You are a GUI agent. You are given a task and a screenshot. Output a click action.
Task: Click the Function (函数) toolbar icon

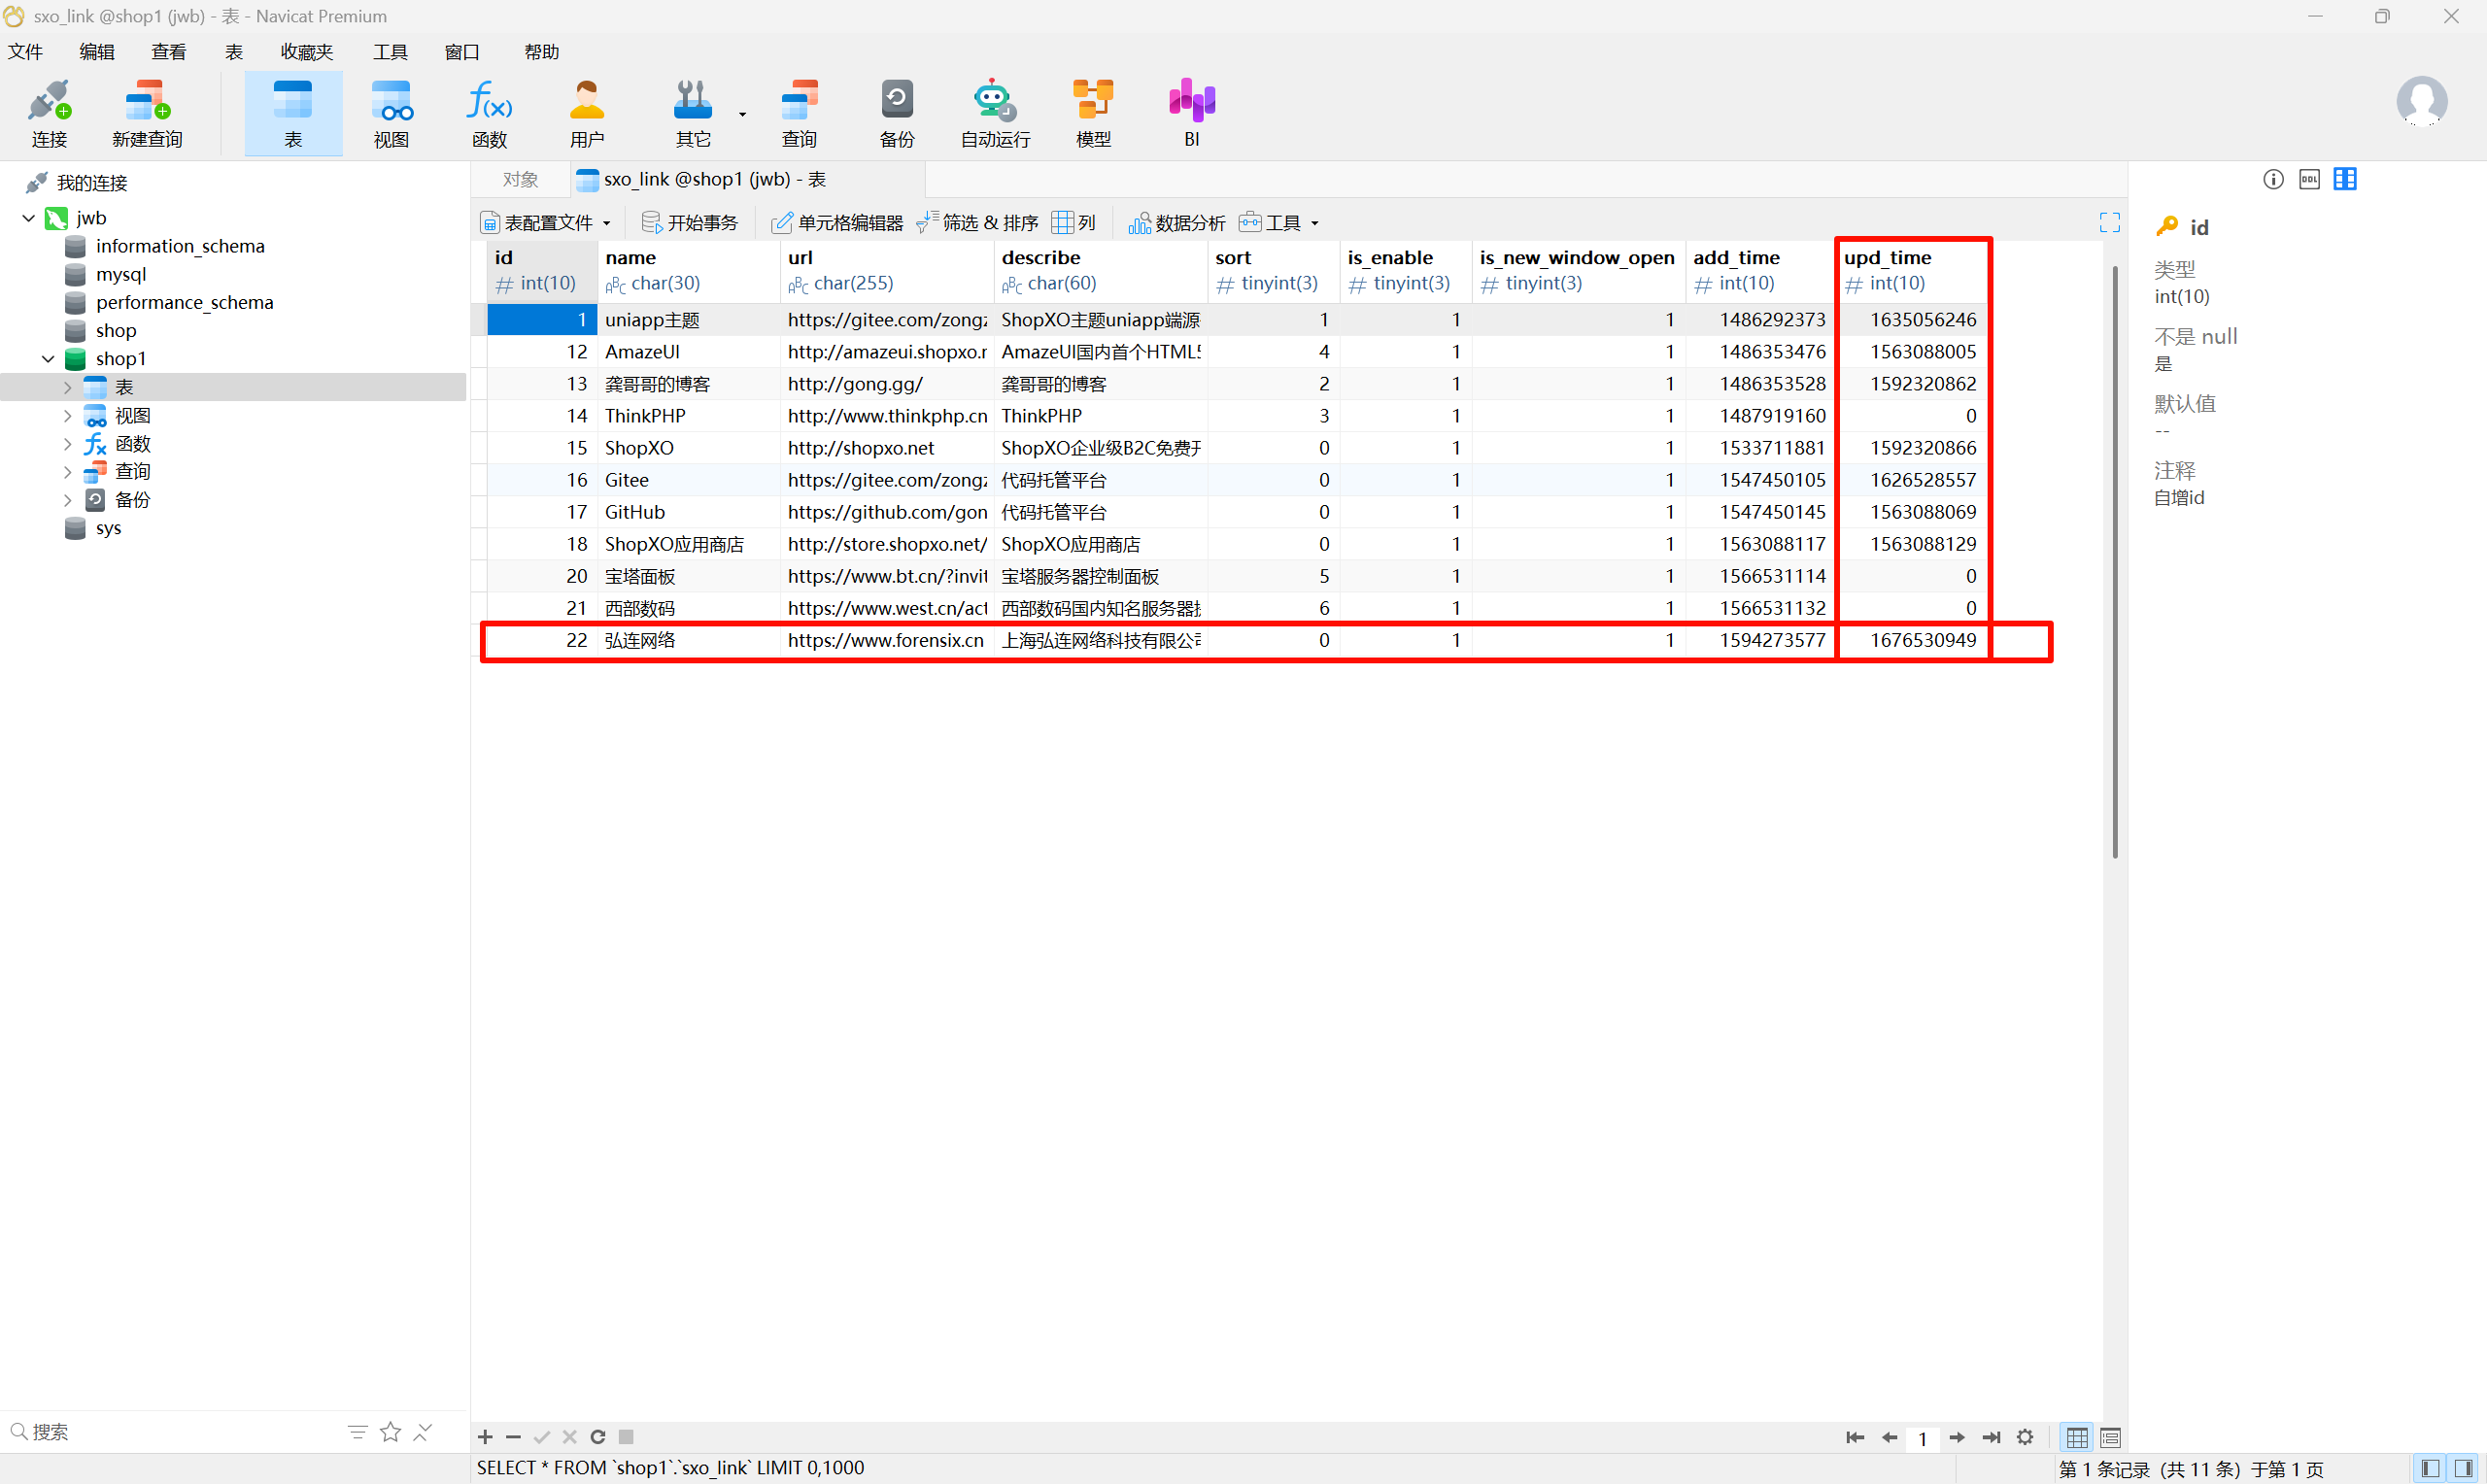tap(489, 114)
